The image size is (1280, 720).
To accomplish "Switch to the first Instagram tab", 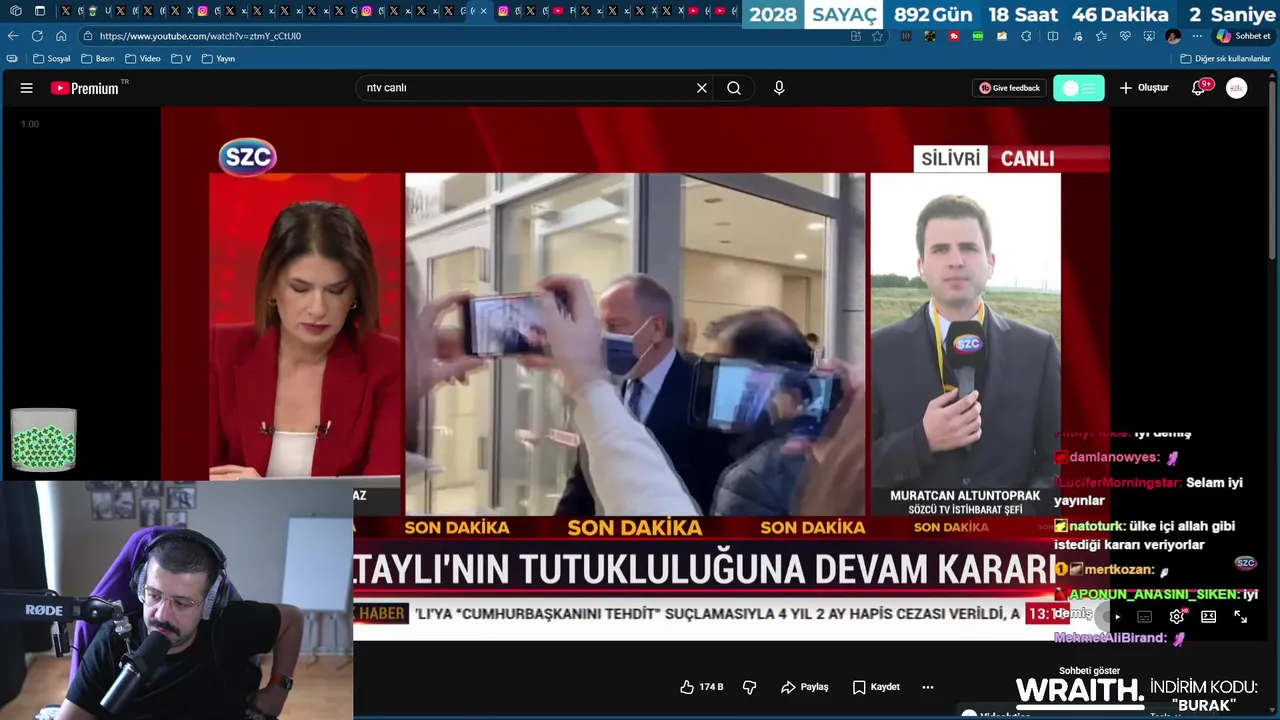I will pyautogui.click(x=203, y=11).
